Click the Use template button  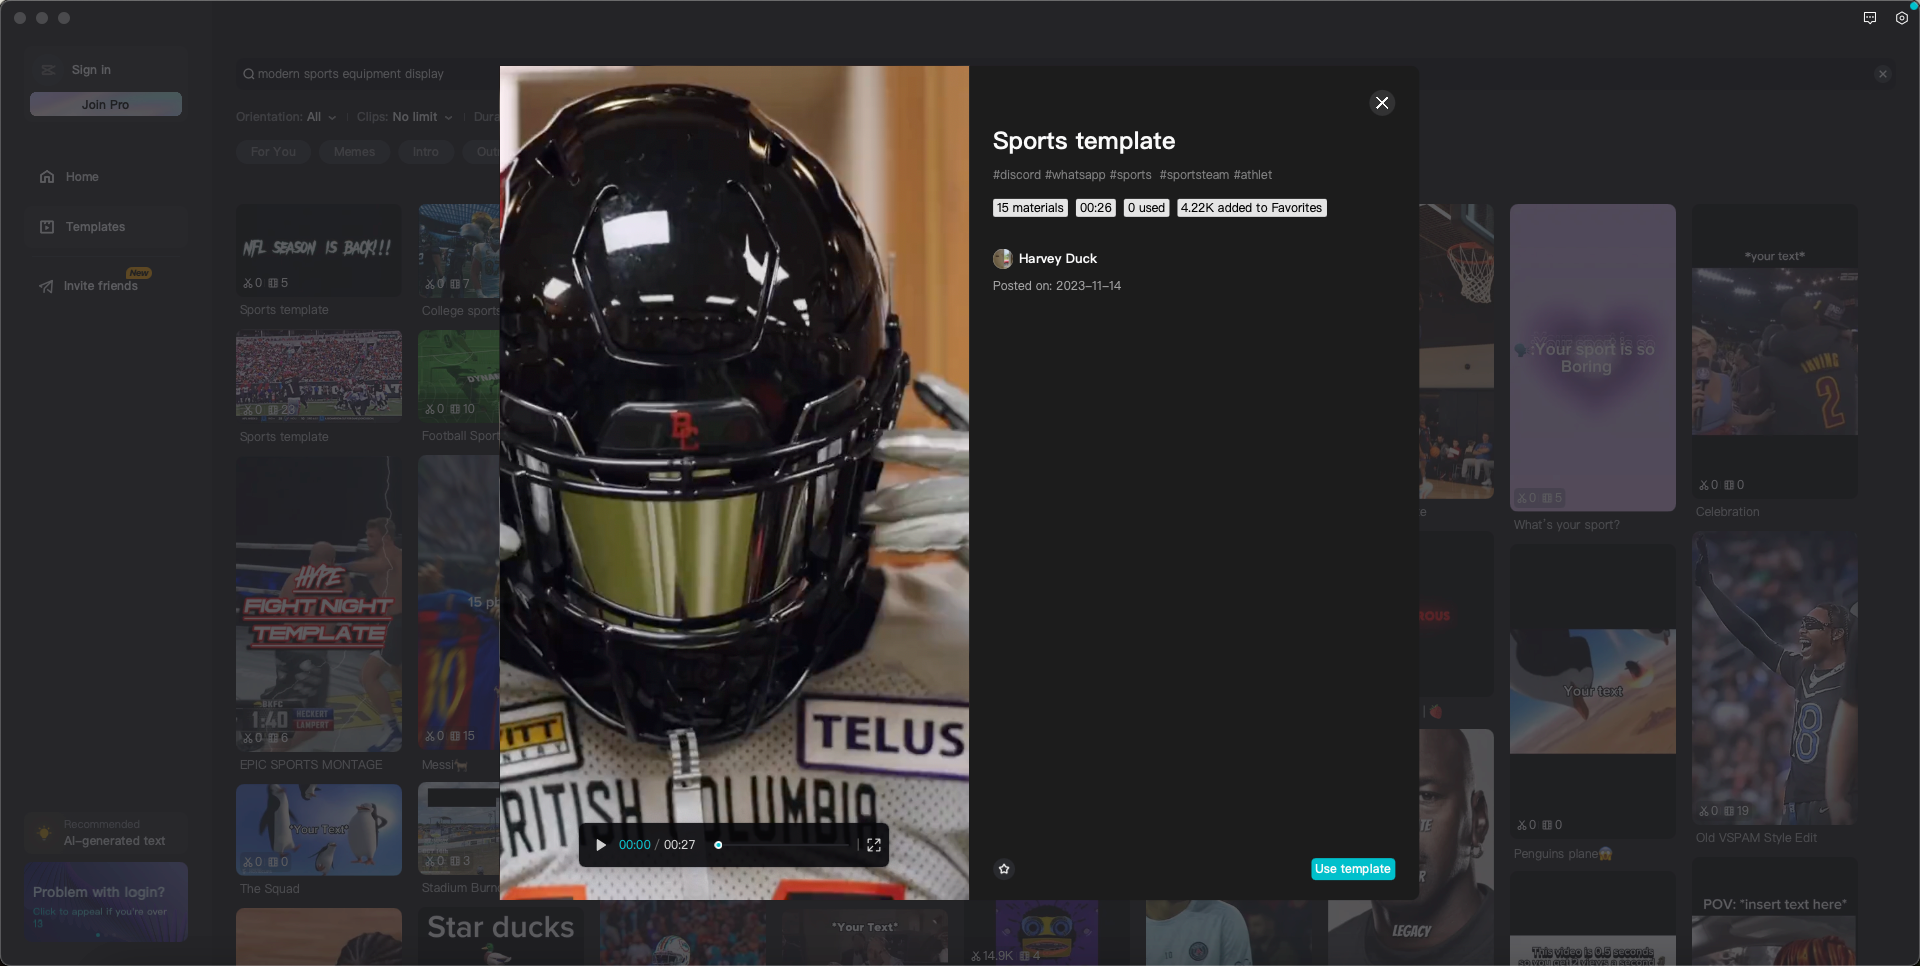pyautogui.click(x=1353, y=869)
